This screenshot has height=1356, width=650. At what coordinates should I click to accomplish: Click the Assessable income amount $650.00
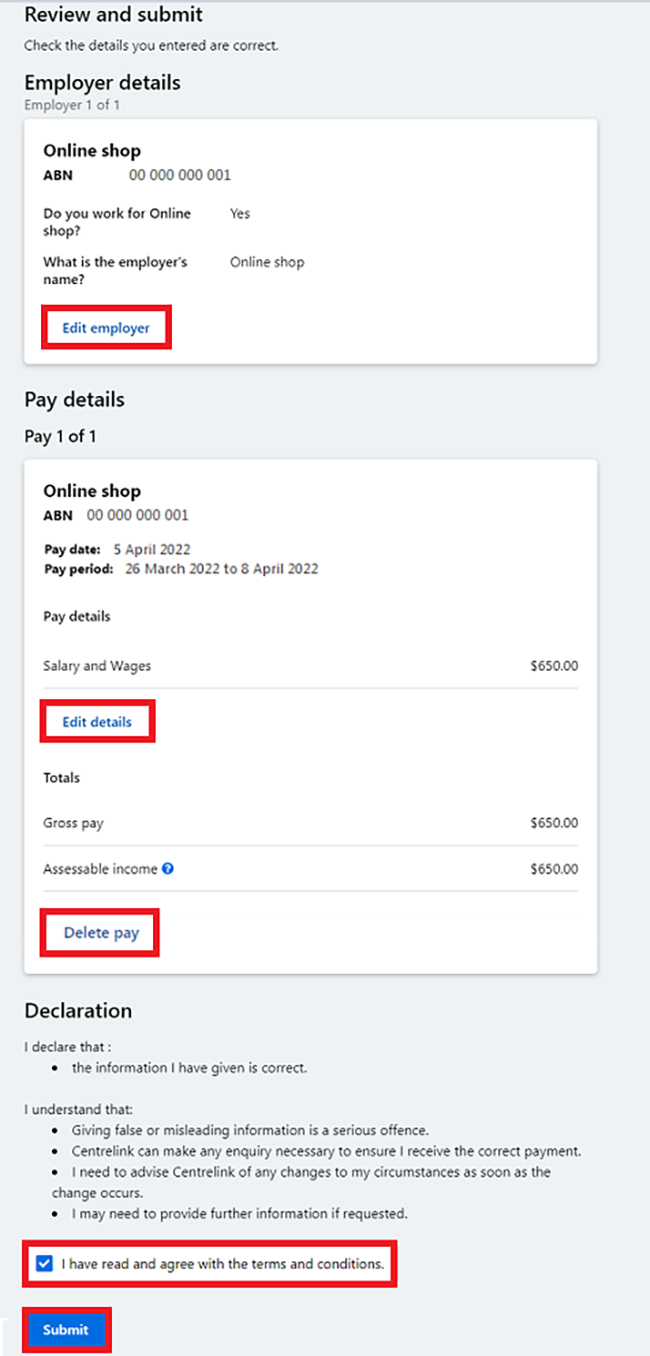(554, 868)
